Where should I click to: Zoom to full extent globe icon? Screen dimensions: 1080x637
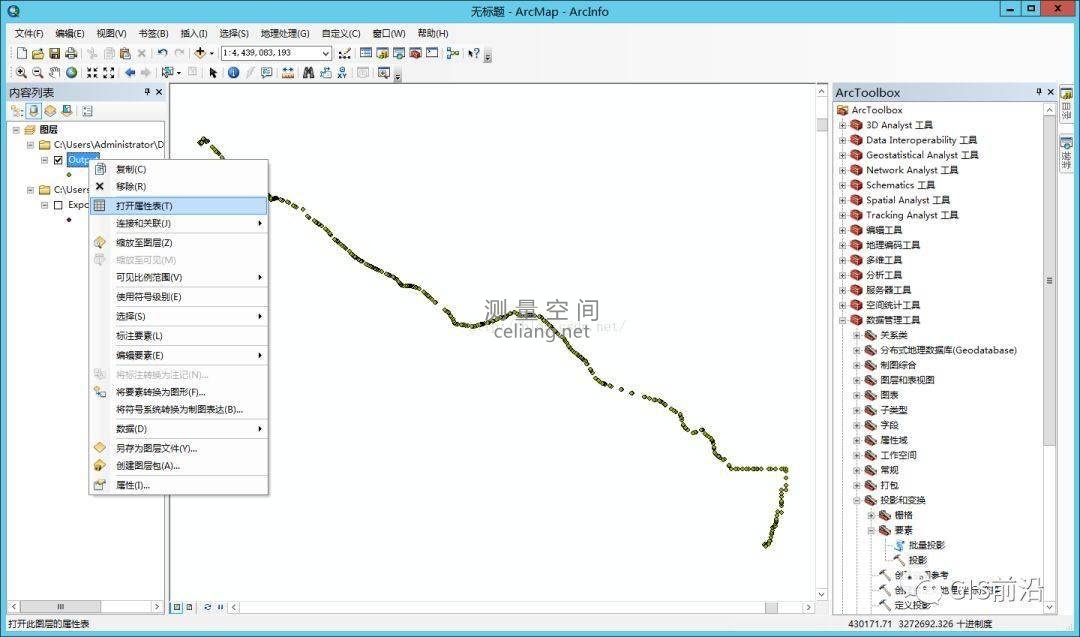[71, 72]
